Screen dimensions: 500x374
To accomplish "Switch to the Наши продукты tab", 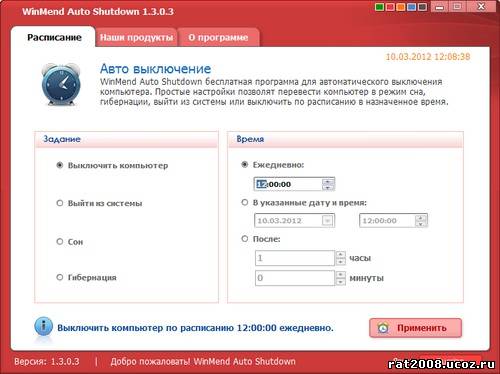I will [x=136, y=37].
